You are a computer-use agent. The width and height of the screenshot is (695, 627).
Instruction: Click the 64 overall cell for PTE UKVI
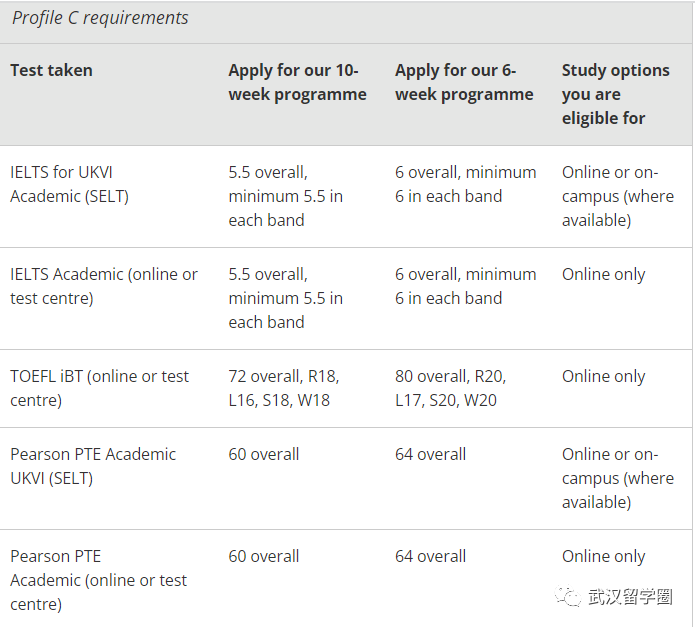(x=430, y=455)
